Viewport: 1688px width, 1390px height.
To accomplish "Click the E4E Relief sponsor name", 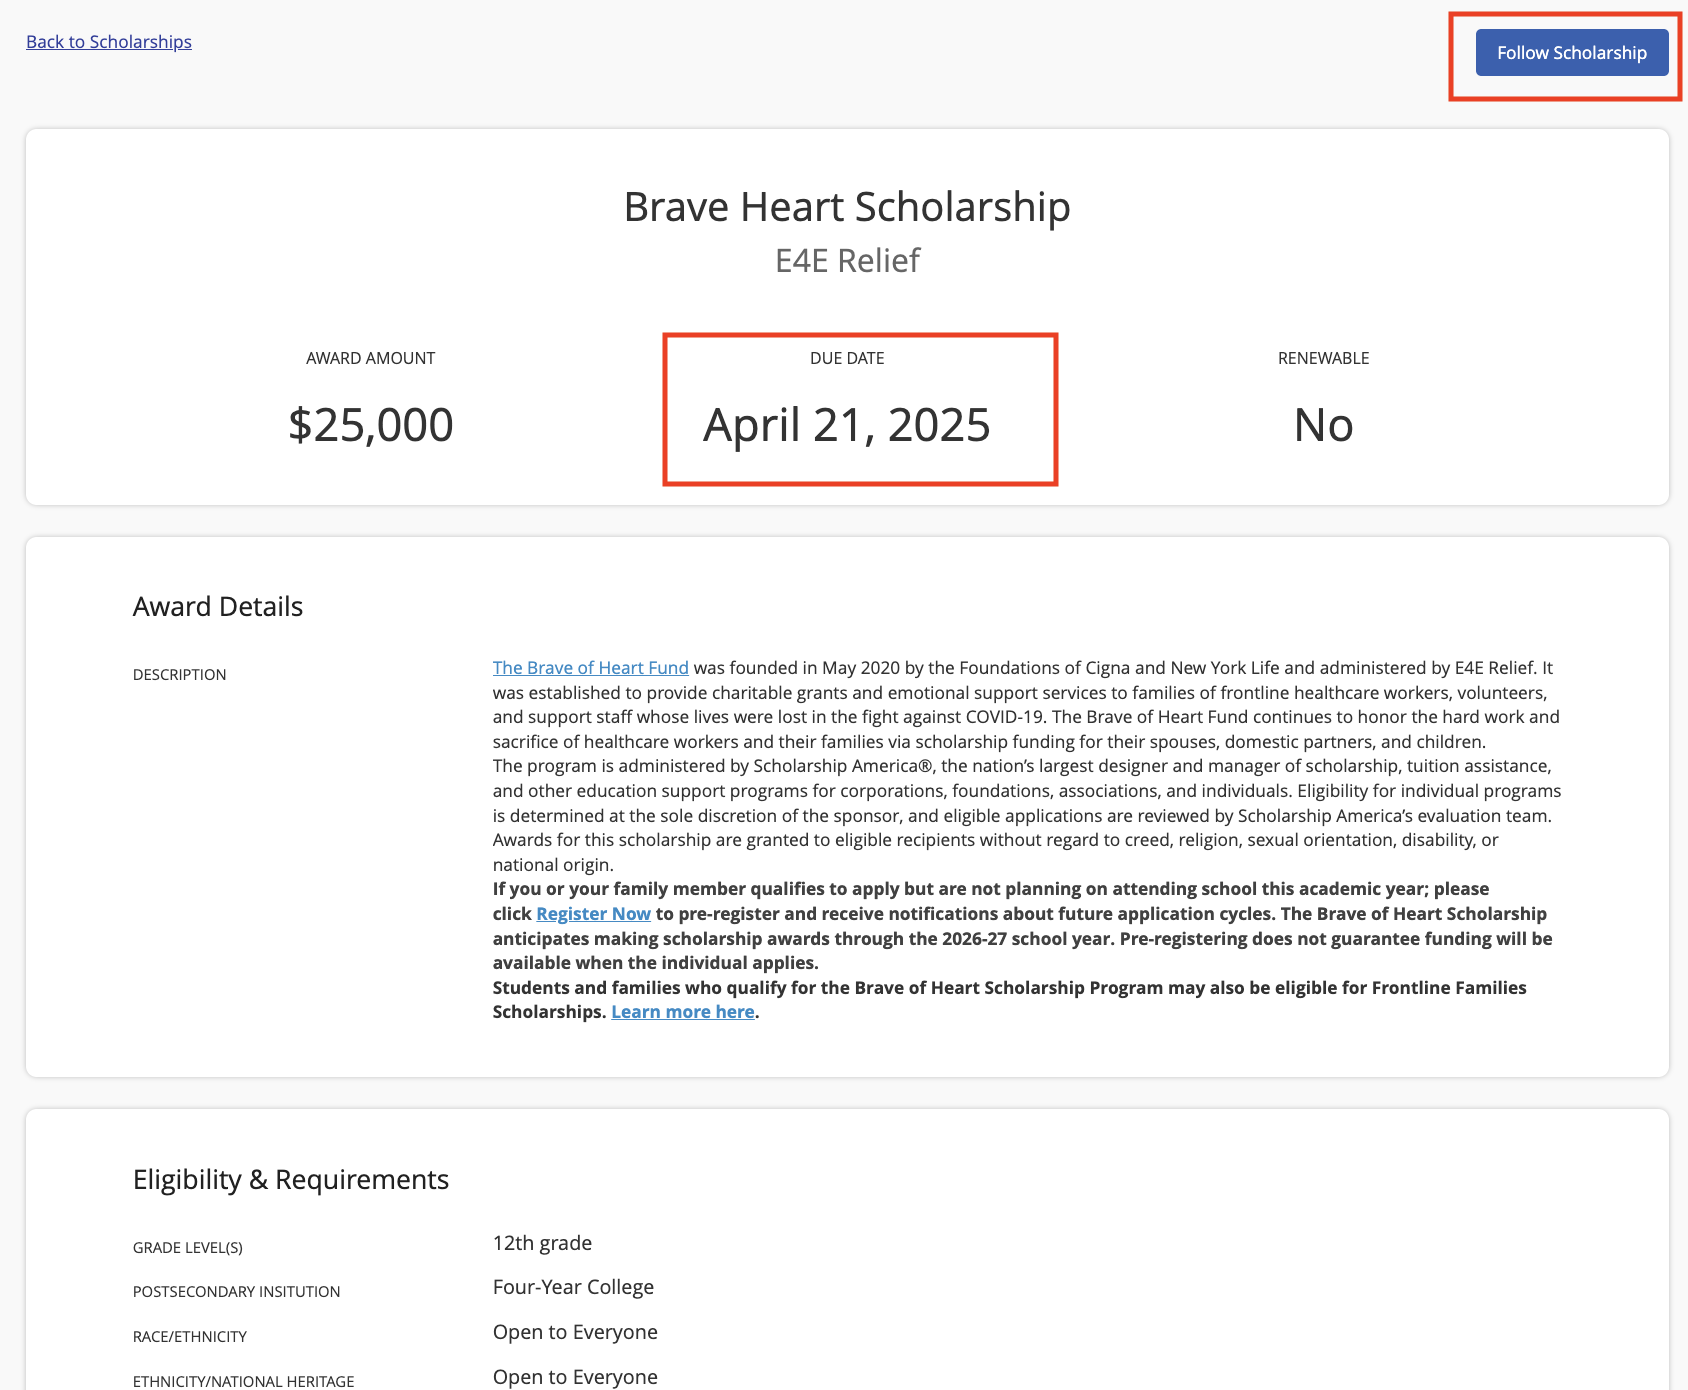I will click(x=847, y=260).
